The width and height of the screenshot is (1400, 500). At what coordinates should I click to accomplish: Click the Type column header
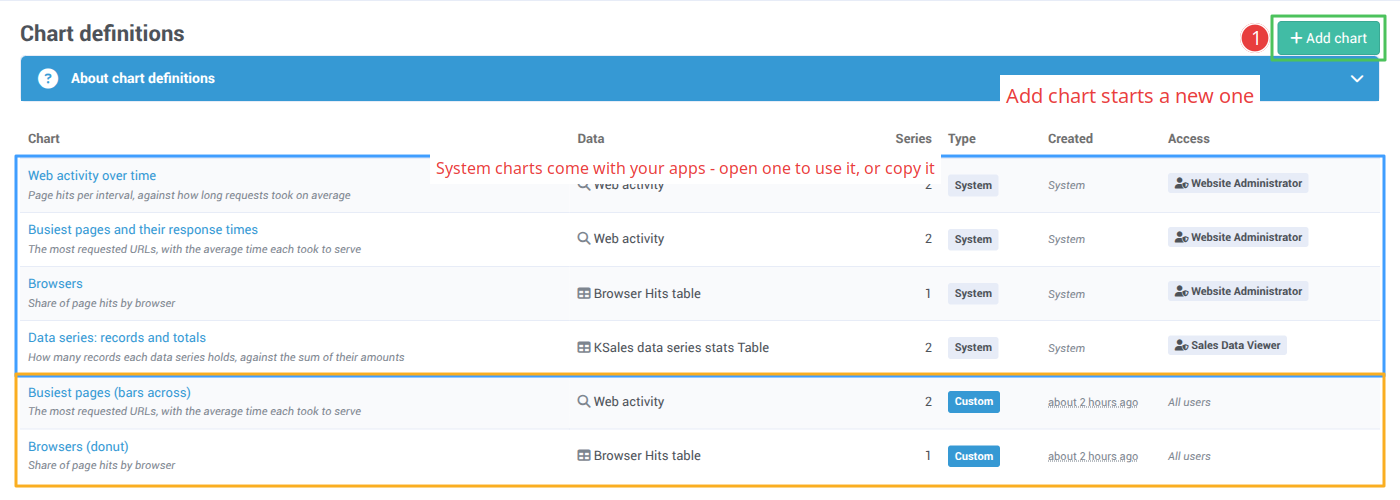(962, 139)
